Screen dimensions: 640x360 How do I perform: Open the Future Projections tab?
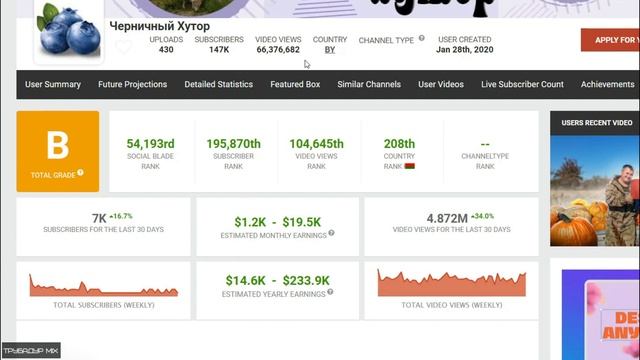click(x=132, y=84)
